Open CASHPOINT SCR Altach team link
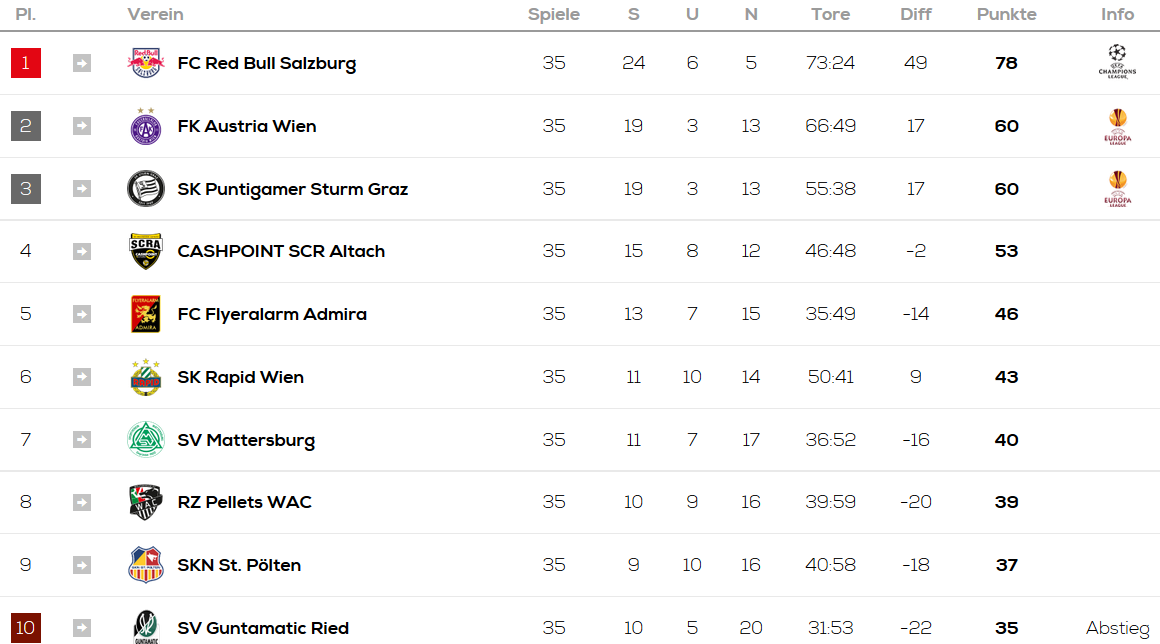Image resolution: width=1160 pixels, height=644 pixels. click(281, 251)
